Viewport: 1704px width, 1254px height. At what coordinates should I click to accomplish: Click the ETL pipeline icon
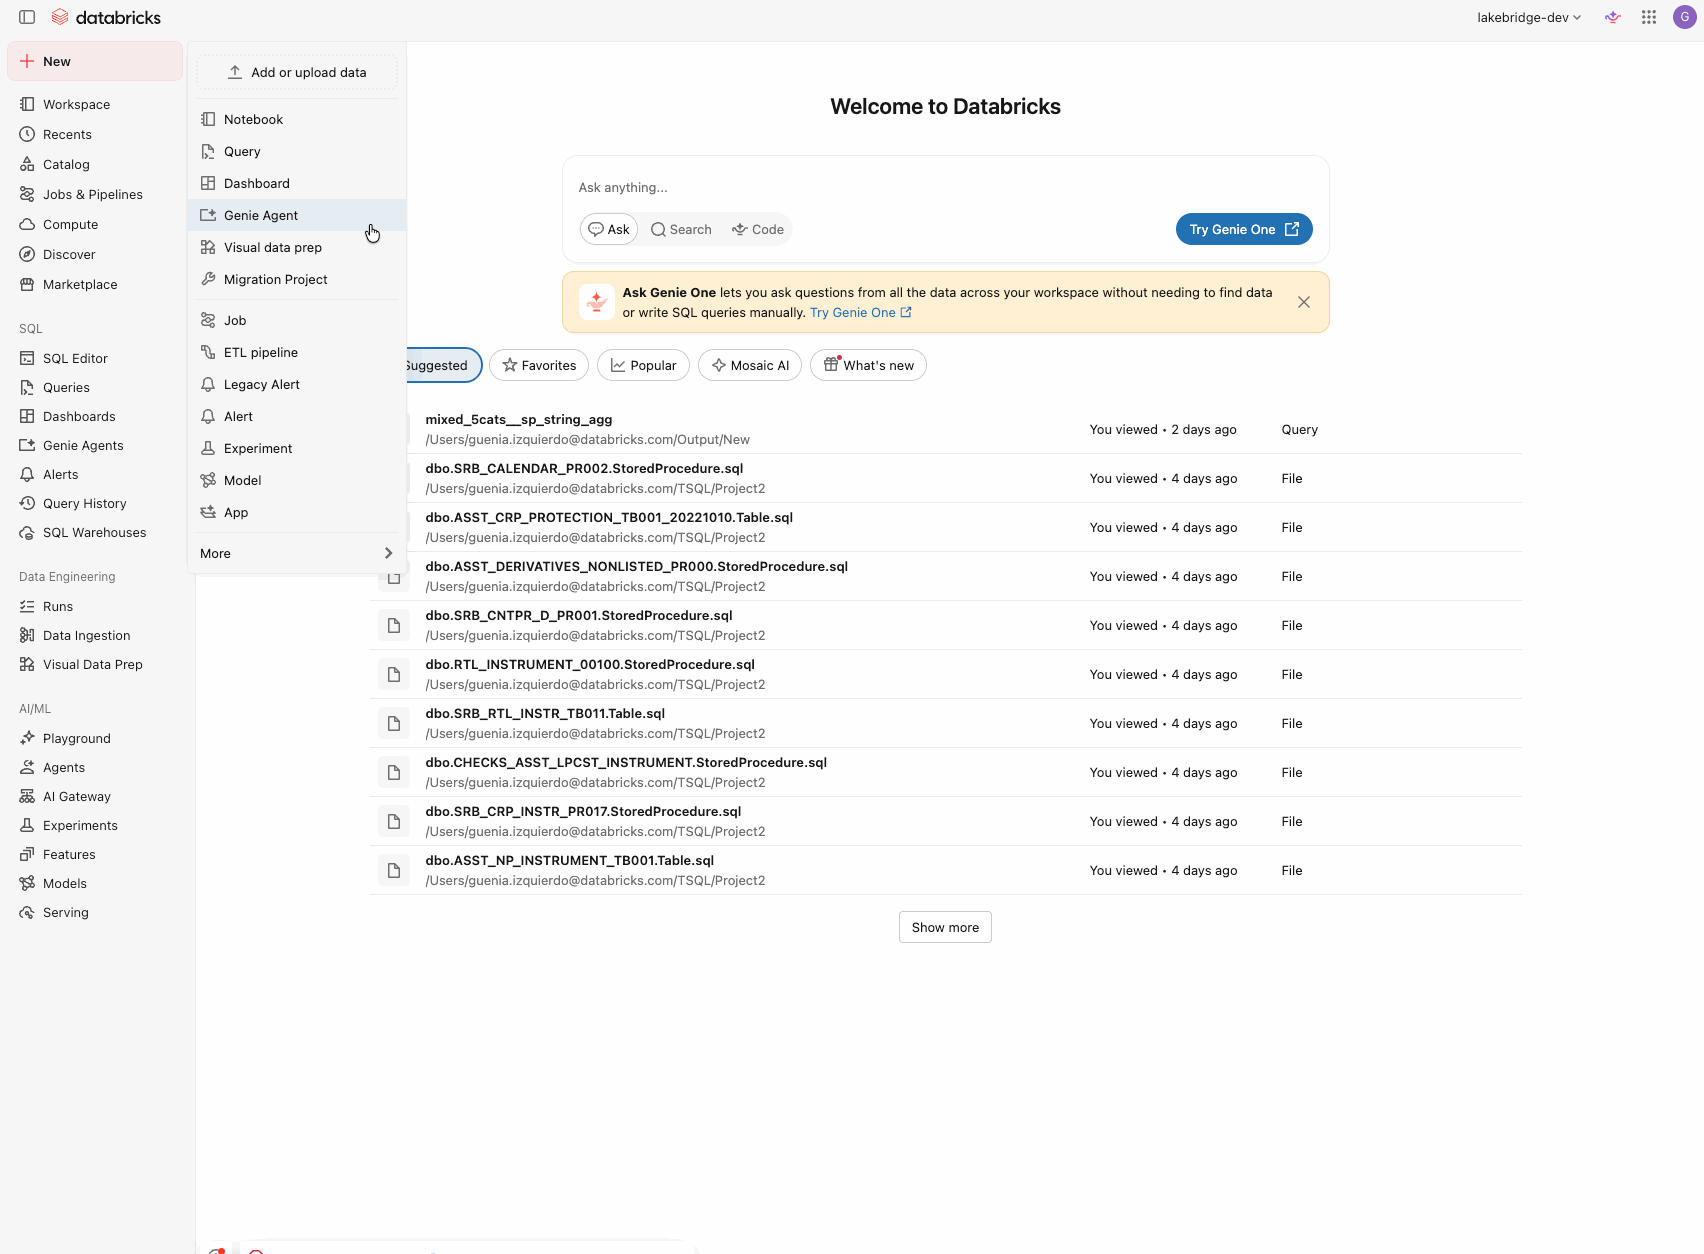click(x=208, y=352)
